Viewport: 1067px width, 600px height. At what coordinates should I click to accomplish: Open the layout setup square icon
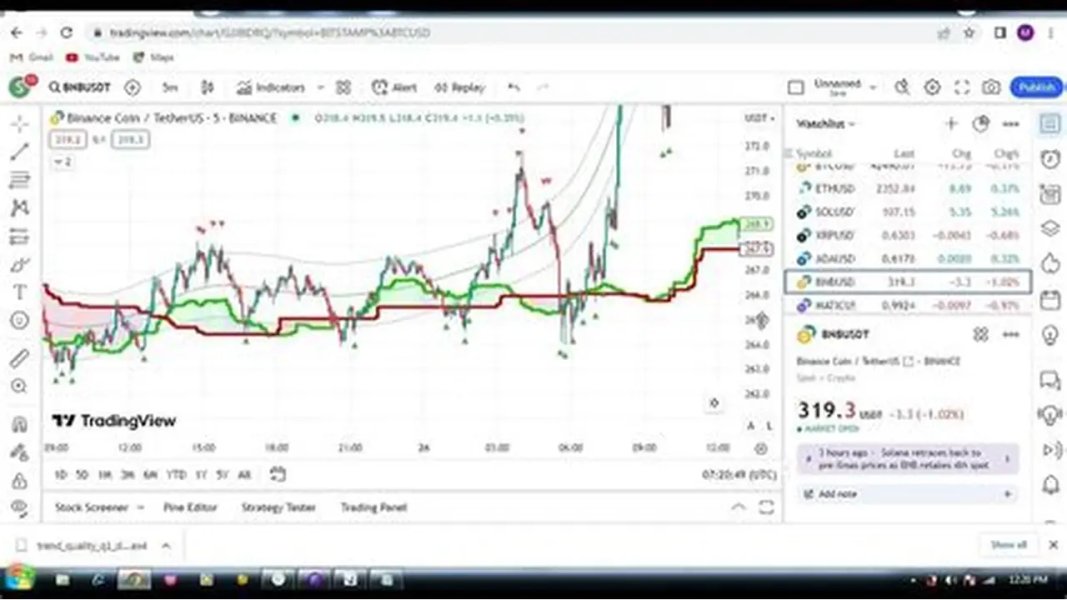coord(795,87)
